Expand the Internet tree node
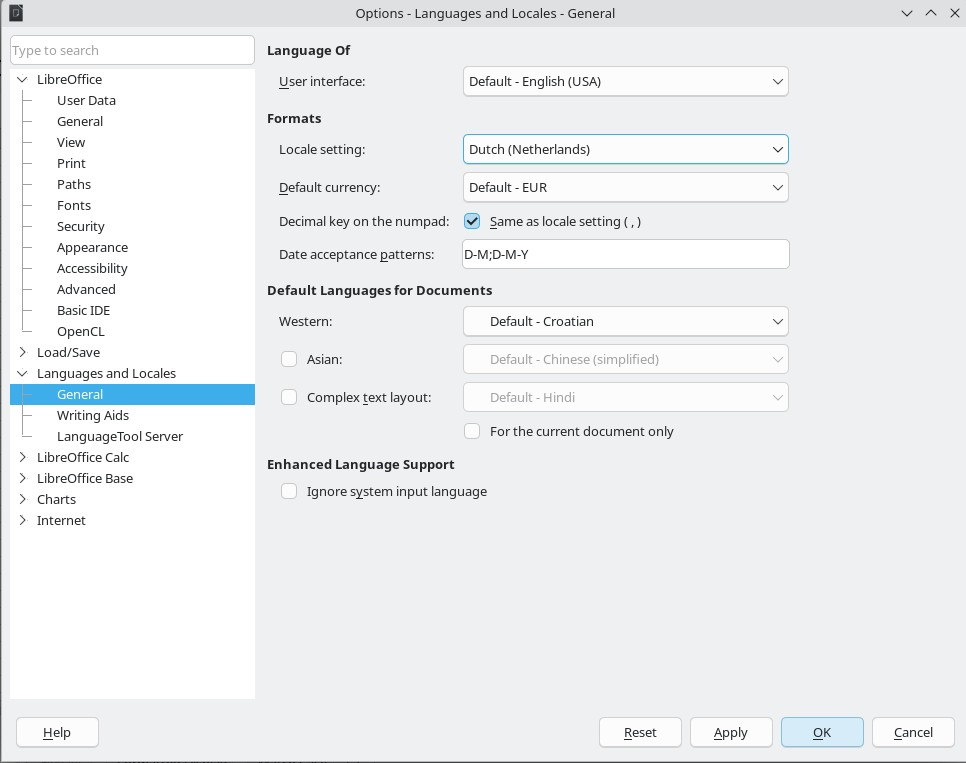The width and height of the screenshot is (966, 763). pyautogui.click(x=22, y=520)
